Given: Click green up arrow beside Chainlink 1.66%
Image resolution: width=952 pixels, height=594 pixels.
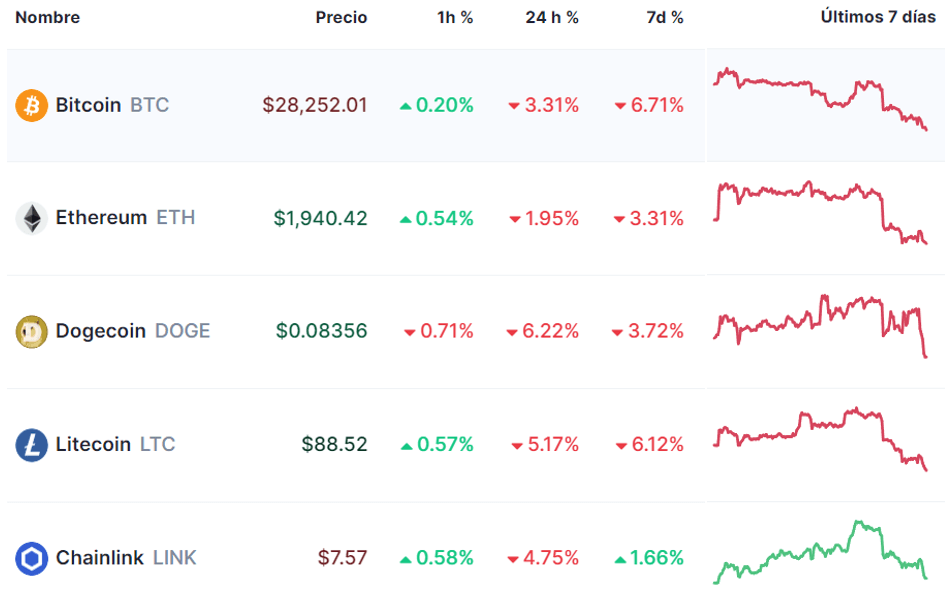Looking at the screenshot, I should [620, 558].
